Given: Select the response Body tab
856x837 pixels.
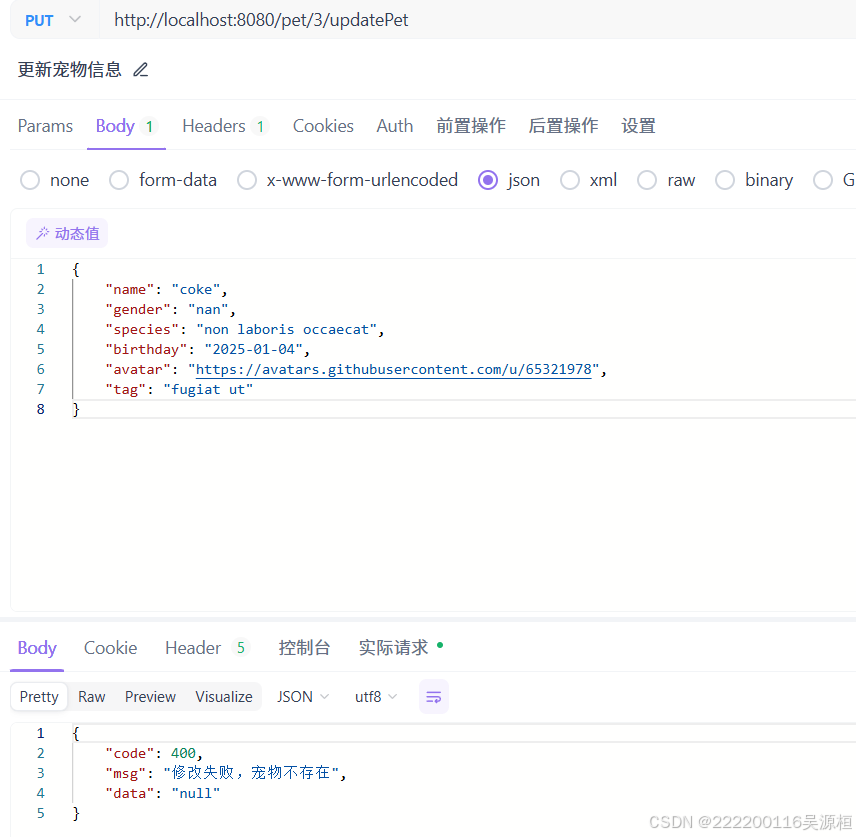Looking at the screenshot, I should tap(37, 648).
